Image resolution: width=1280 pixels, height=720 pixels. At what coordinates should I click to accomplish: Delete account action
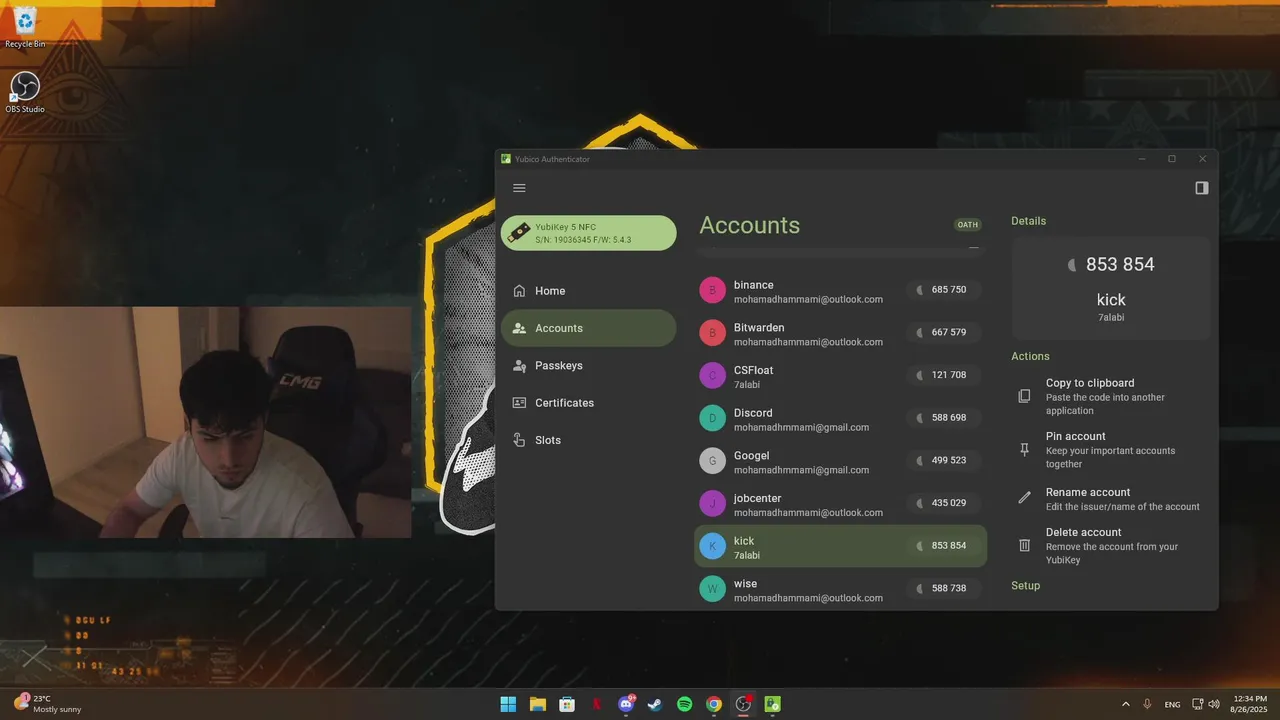point(1110,546)
